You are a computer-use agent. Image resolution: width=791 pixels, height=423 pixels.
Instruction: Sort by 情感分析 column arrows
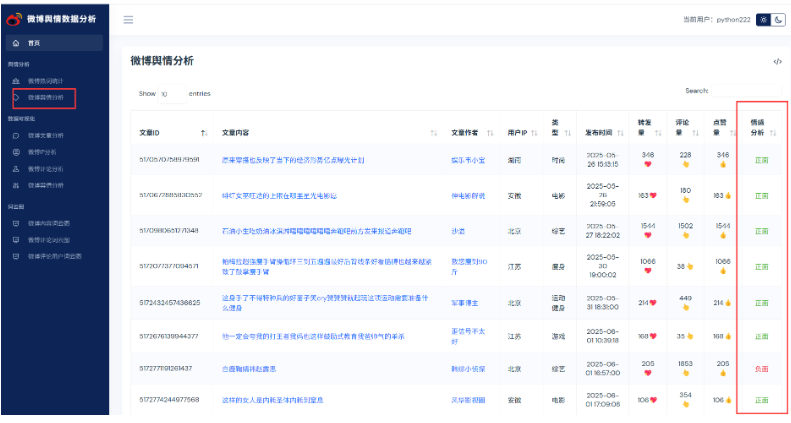[773, 133]
